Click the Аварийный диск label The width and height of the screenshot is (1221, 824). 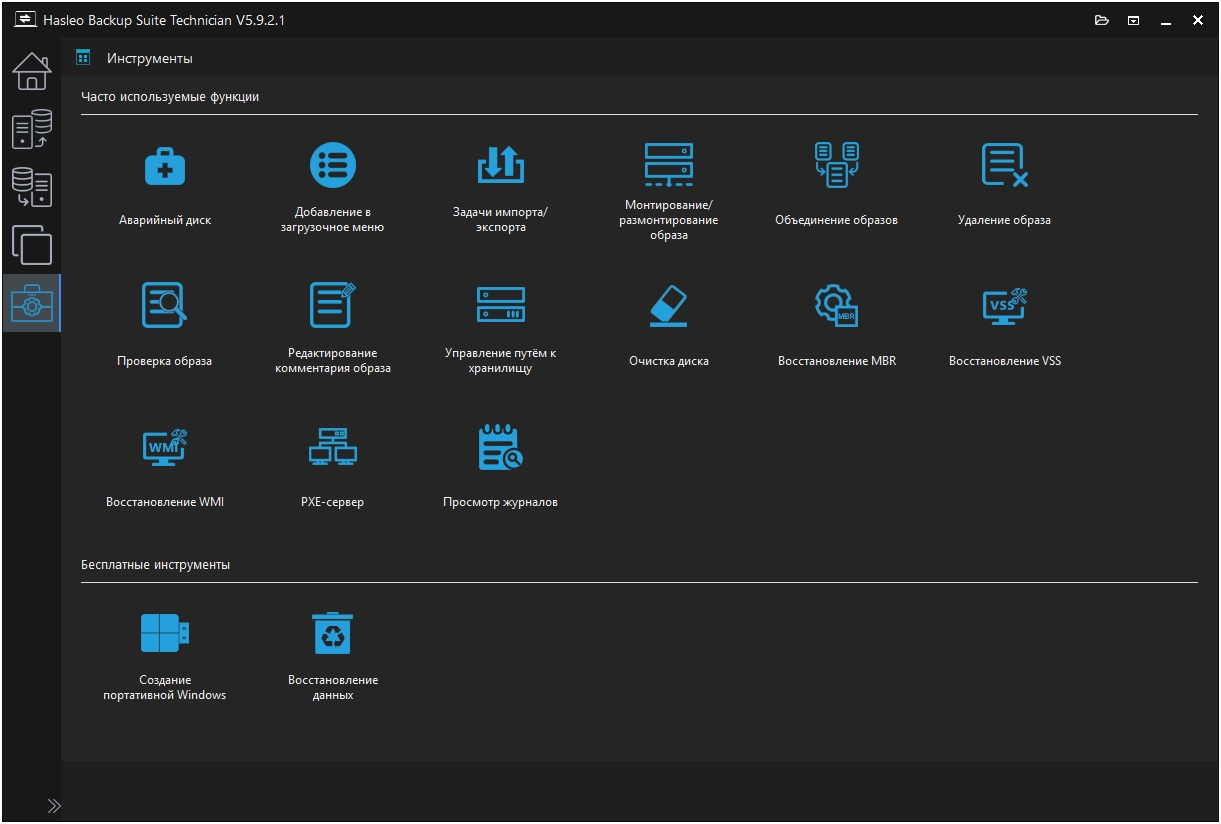tap(165, 220)
